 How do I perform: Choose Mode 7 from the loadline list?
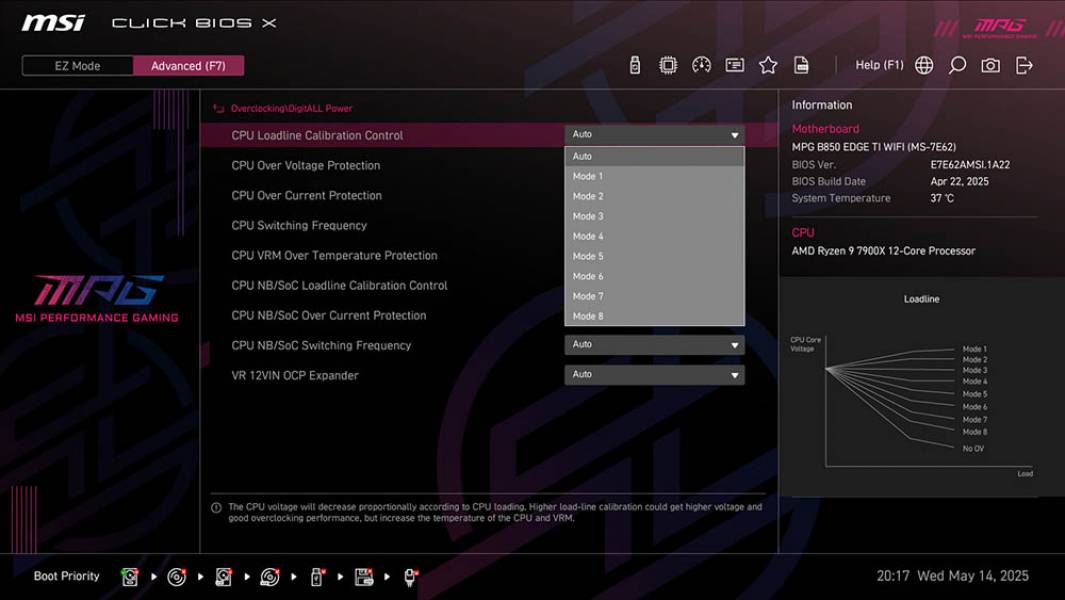654,296
